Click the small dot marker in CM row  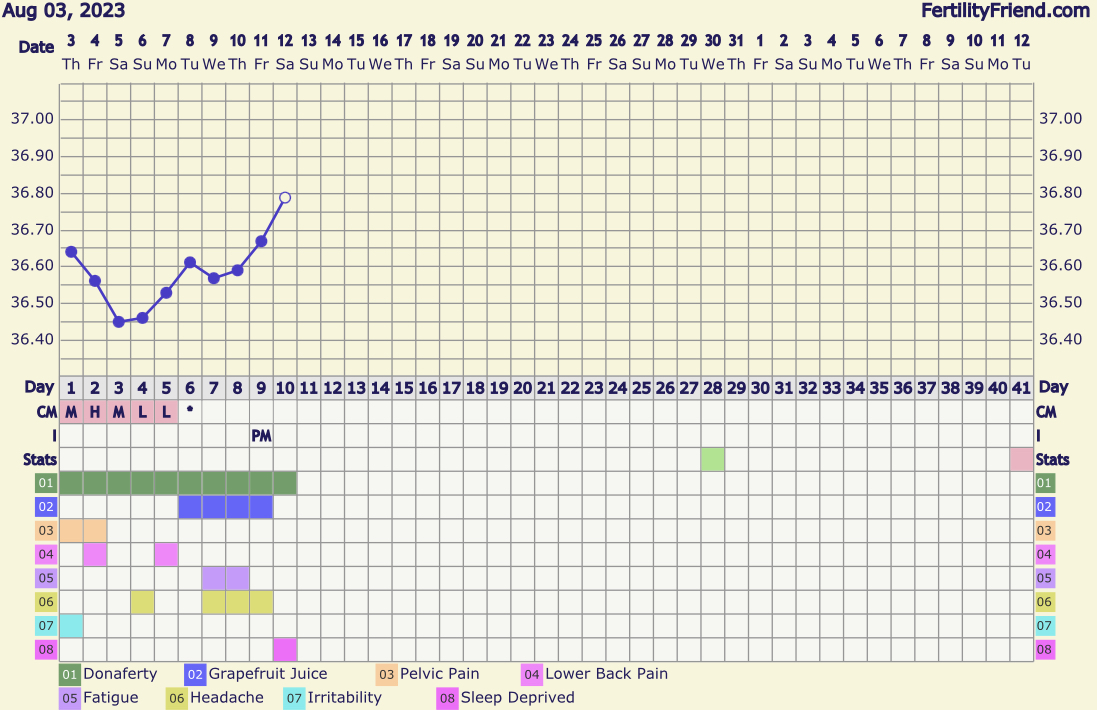point(190,409)
